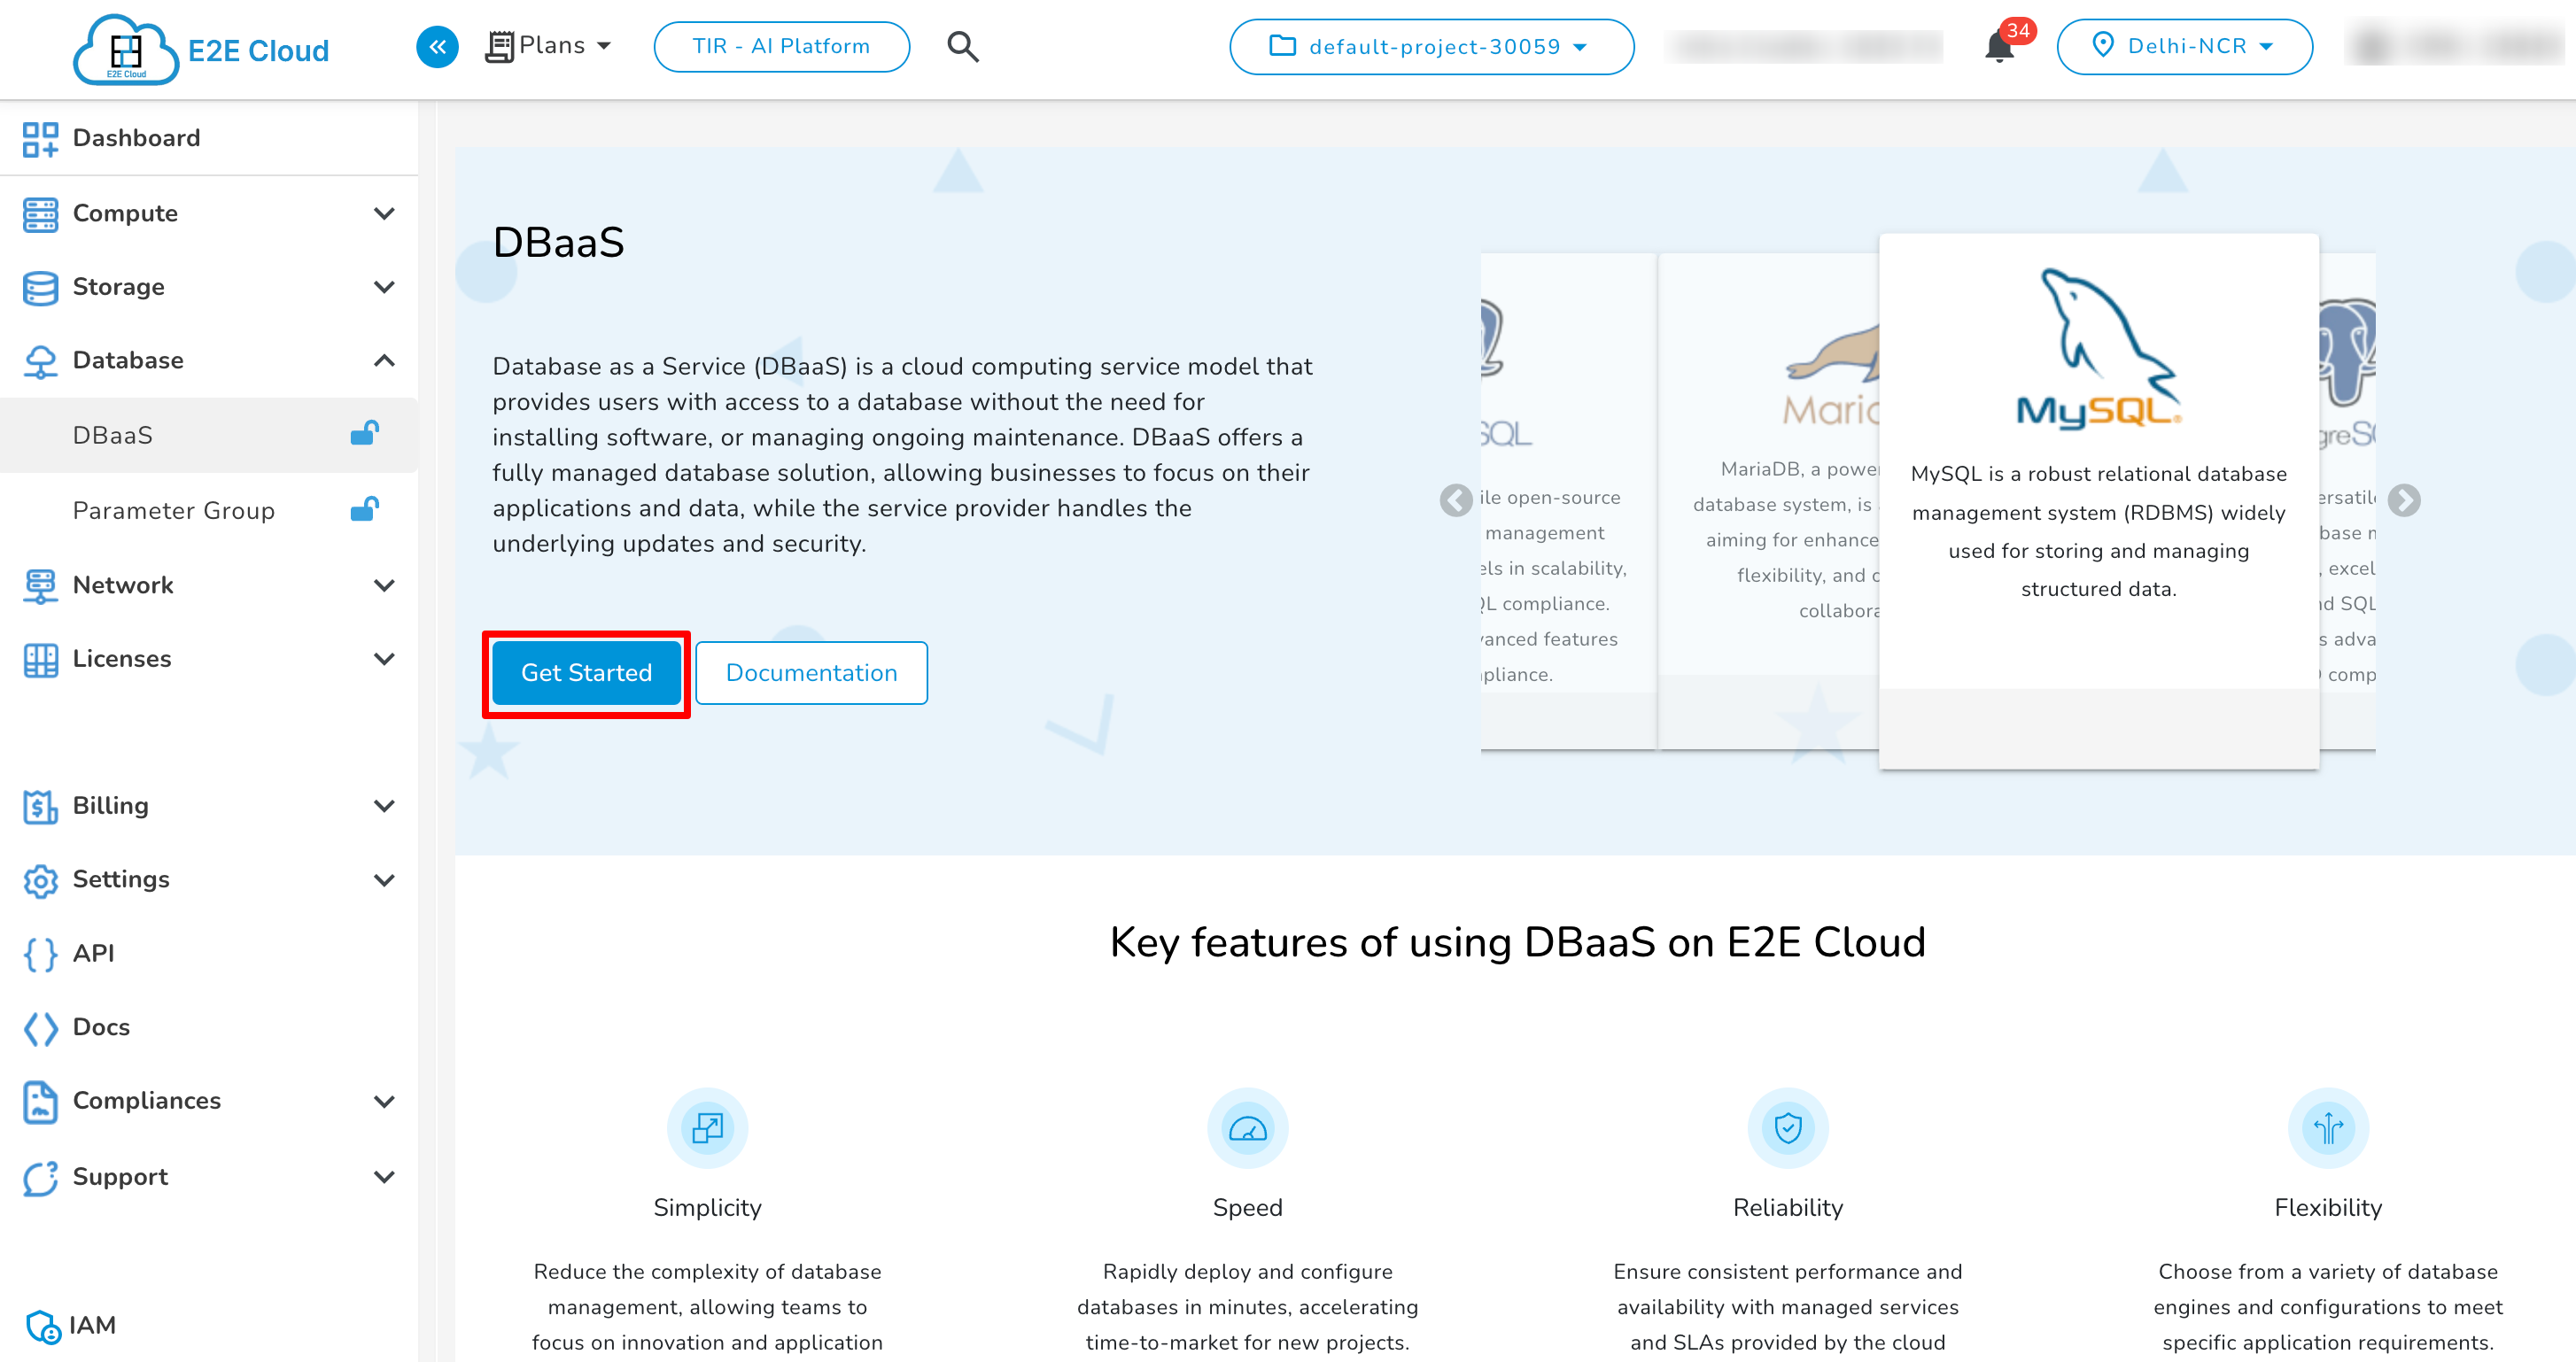This screenshot has width=2576, height=1362.
Task: Click the Simplicity feature title
Action: 707,1208
